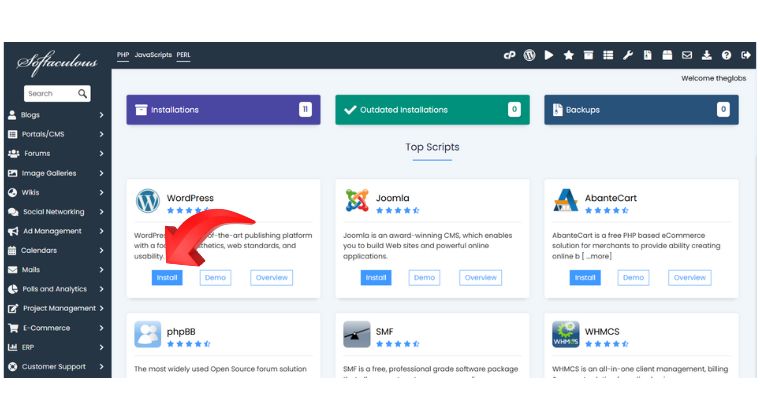Viewport: 760px width, 420px height.
Task: Open the package import icon
Action: (667, 55)
